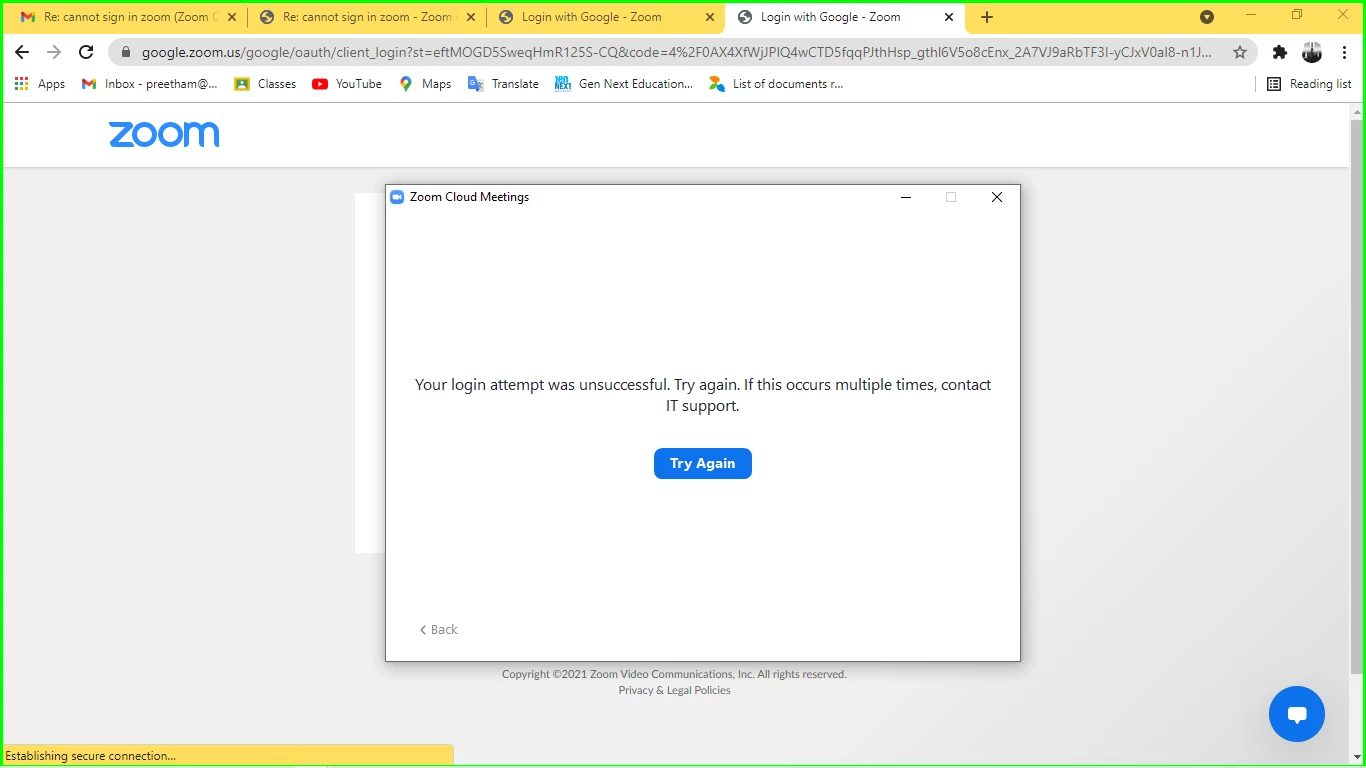Minimize the Zoom Cloud Meetings dialog
Viewport: 1366px width, 768px height.
point(906,197)
